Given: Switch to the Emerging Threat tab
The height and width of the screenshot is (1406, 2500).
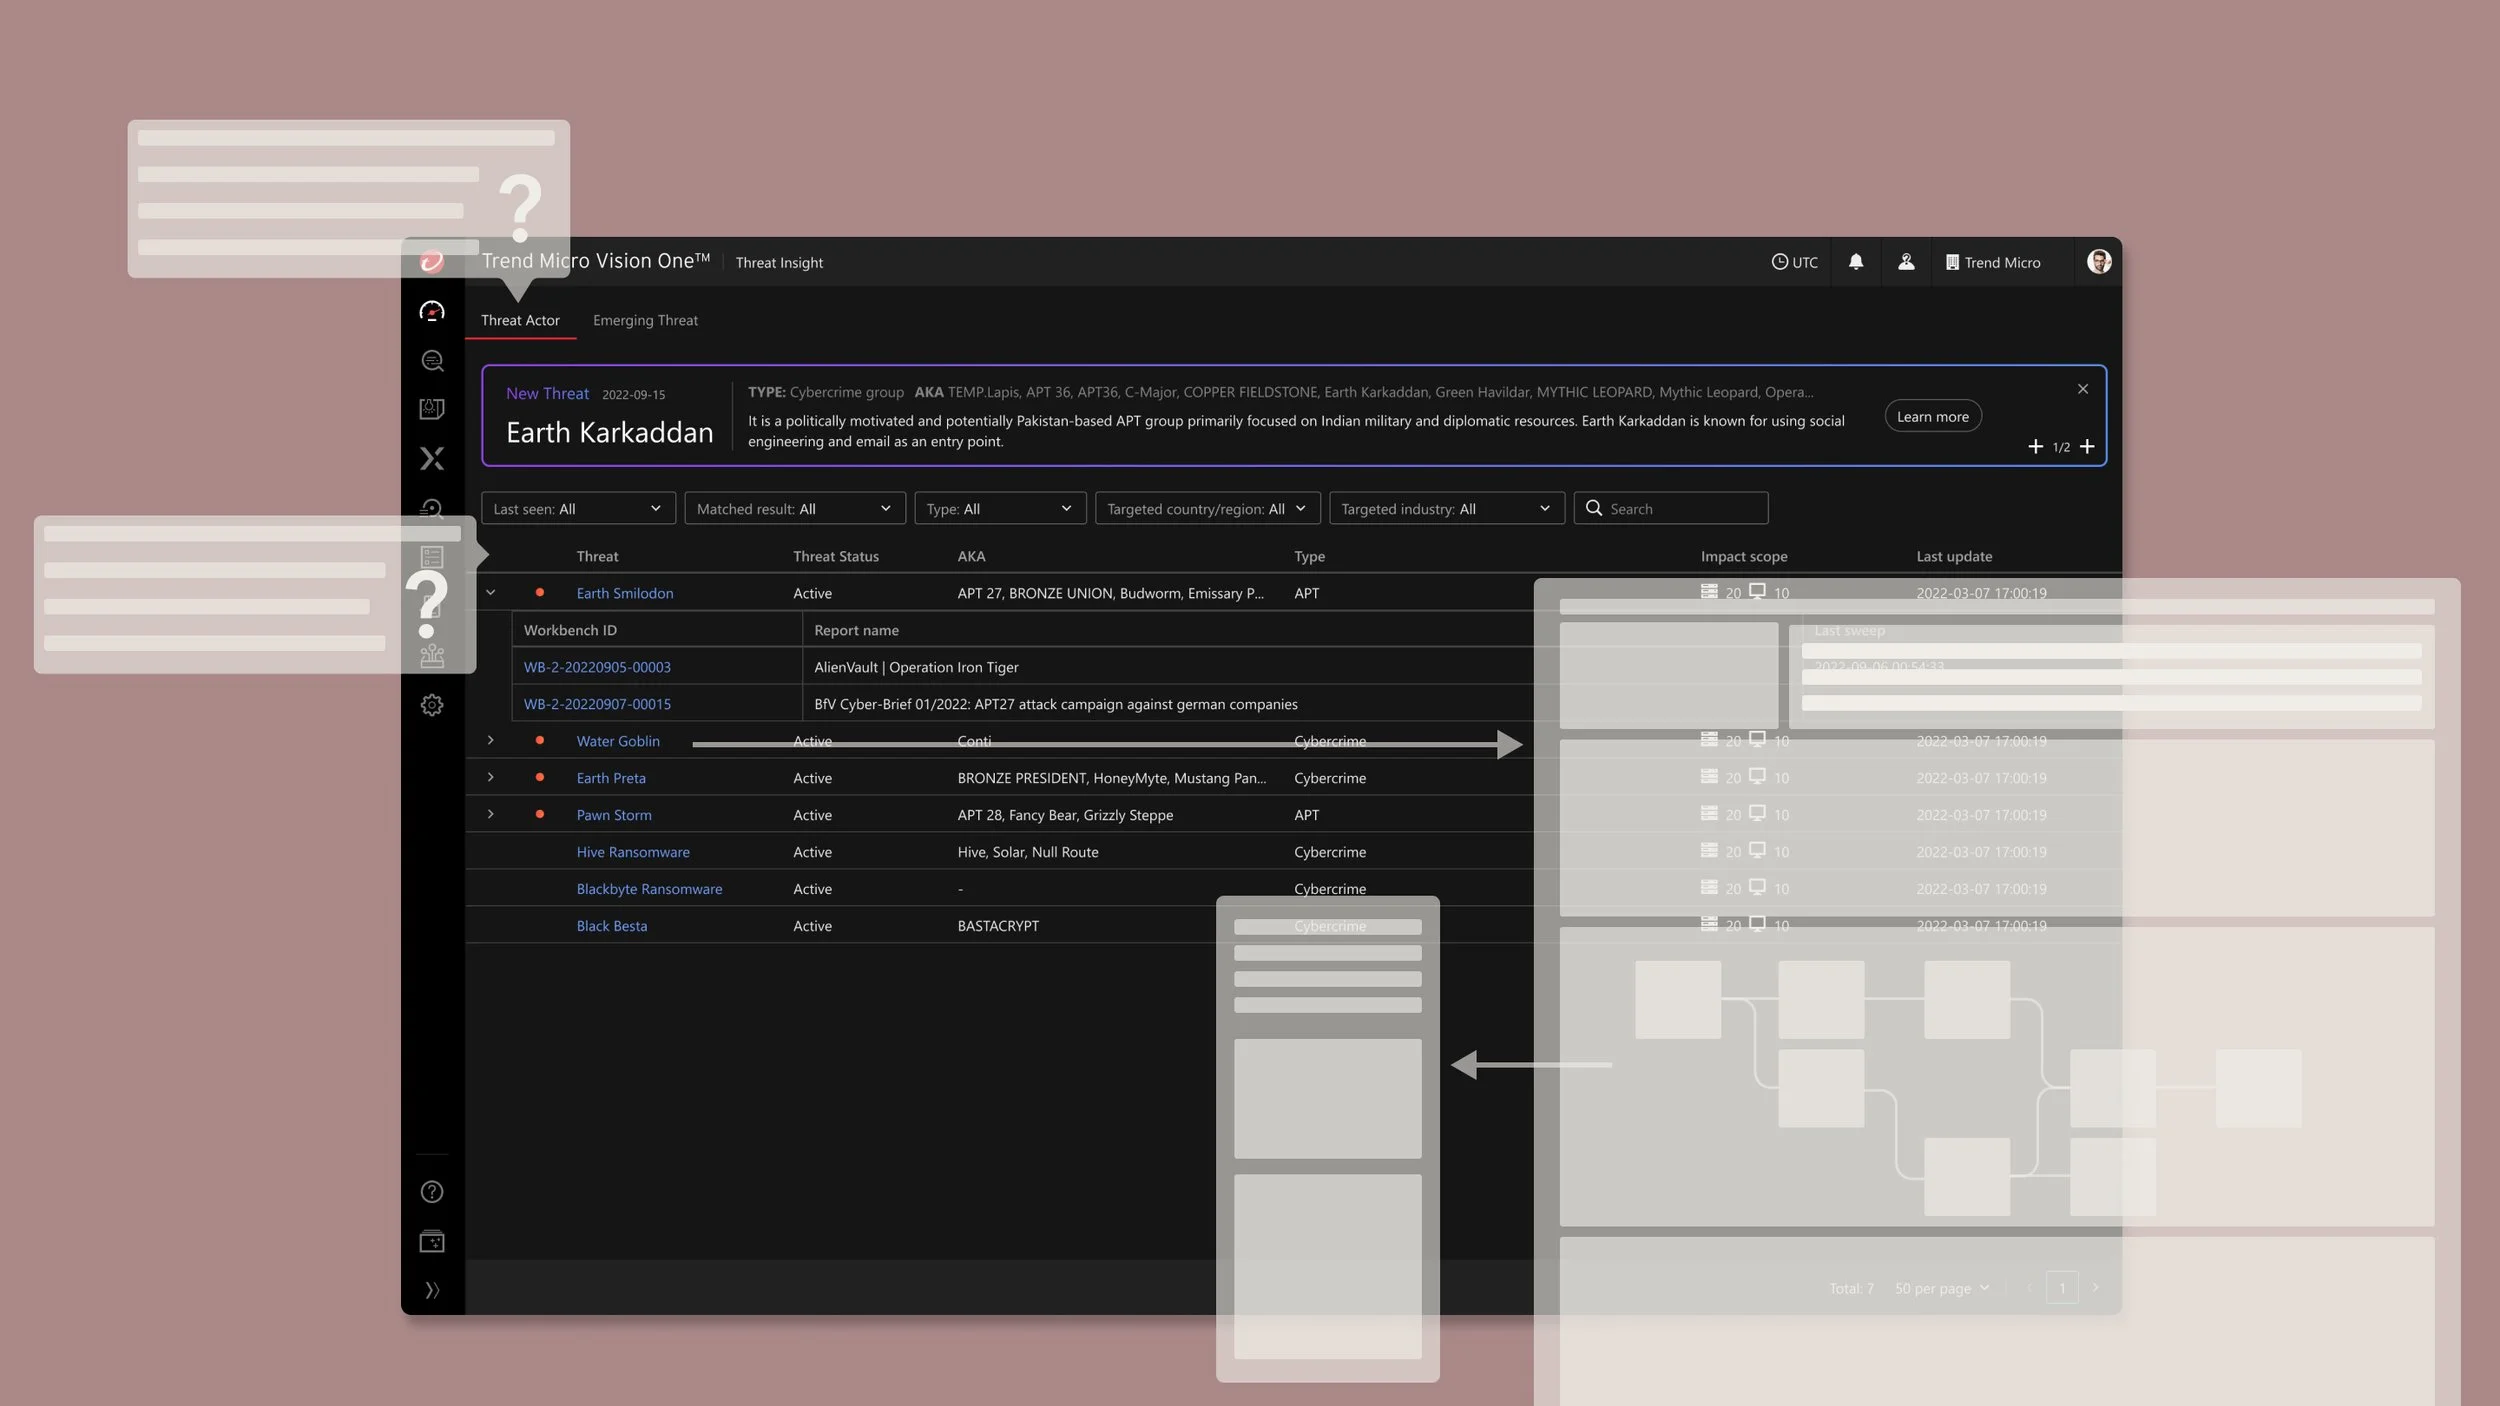Looking at the screenshot, I should (645, 321).
